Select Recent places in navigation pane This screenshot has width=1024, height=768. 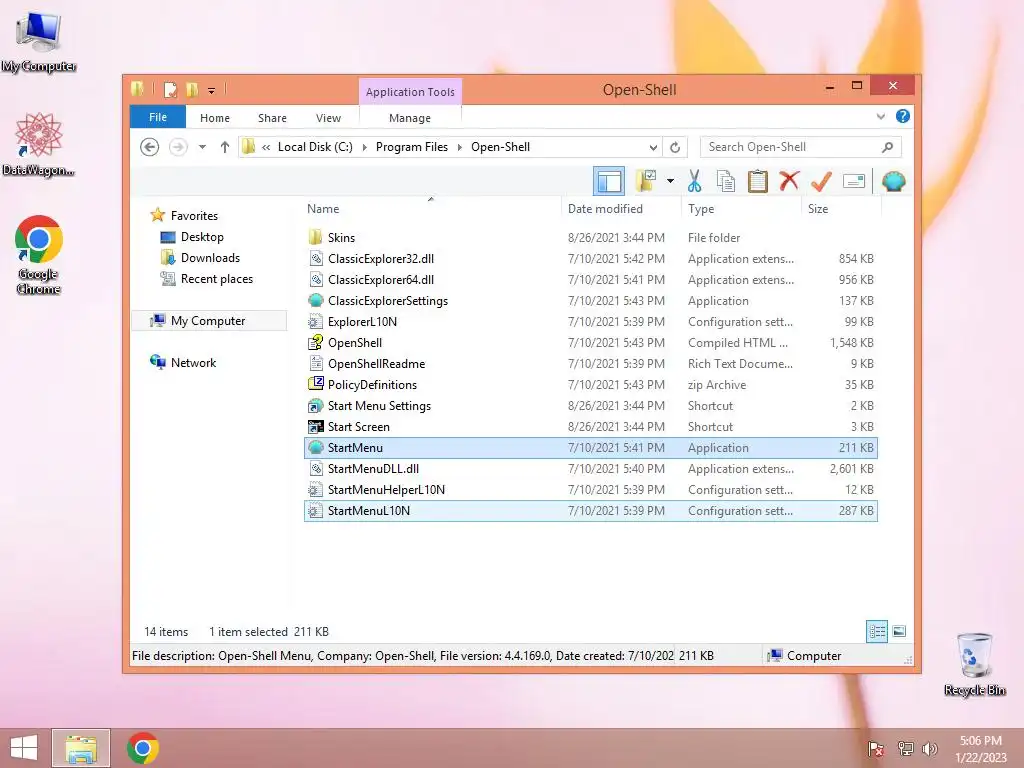tap(216, 278)
